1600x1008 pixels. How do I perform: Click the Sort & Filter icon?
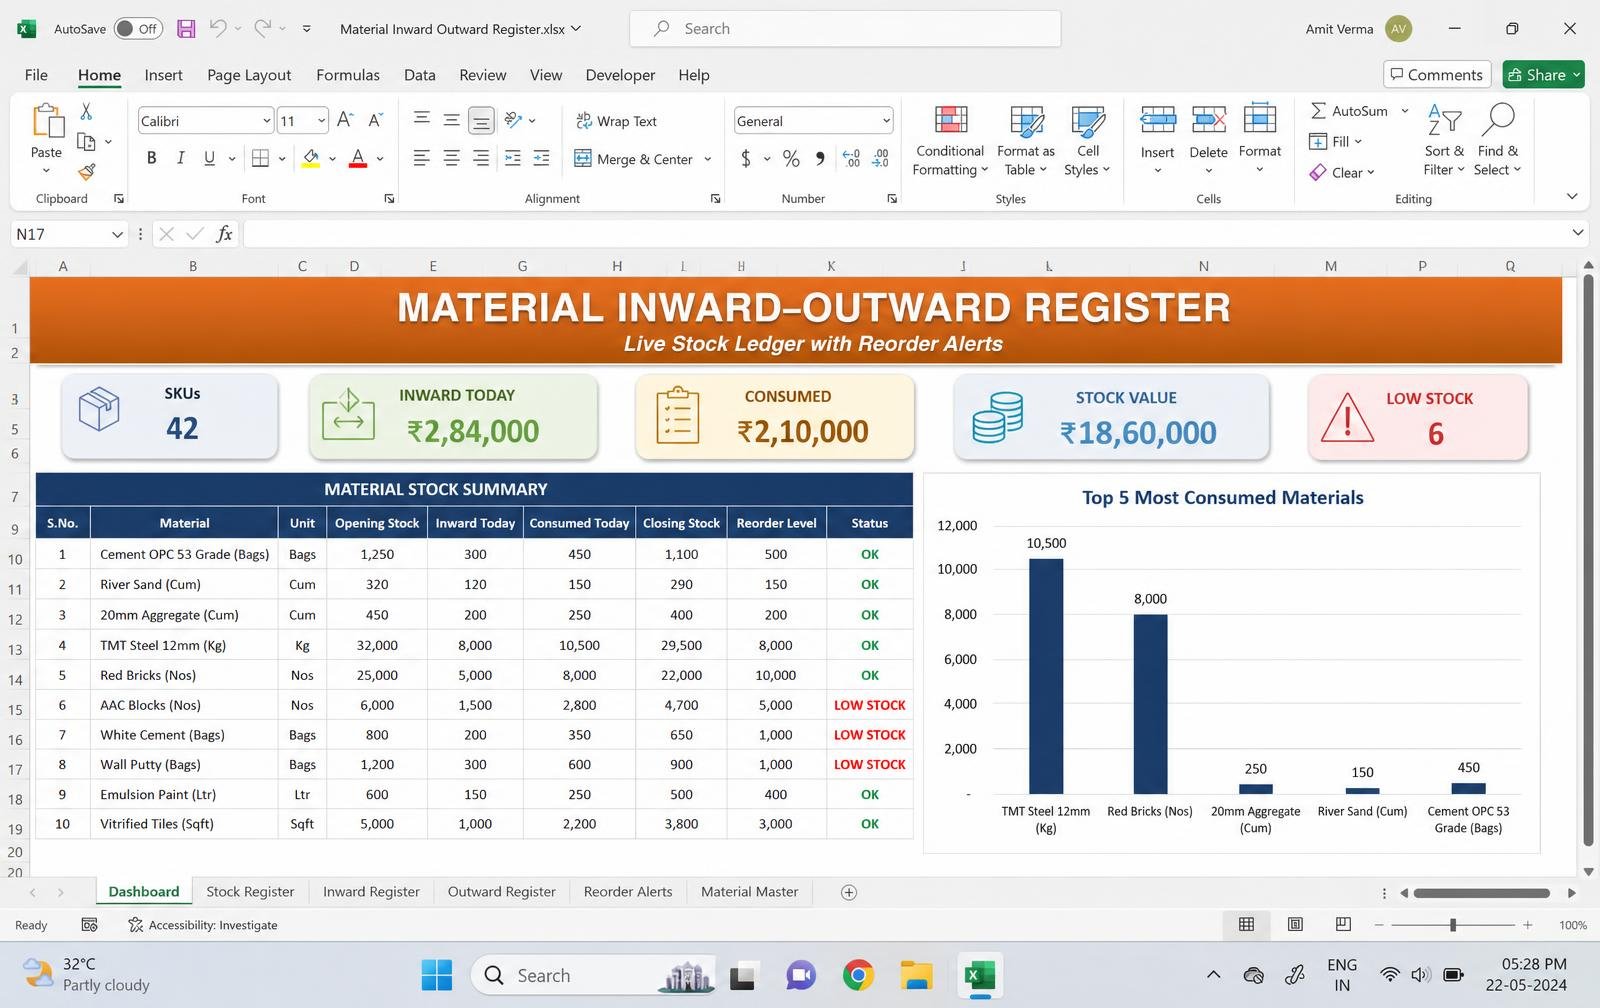point(1444,119)
